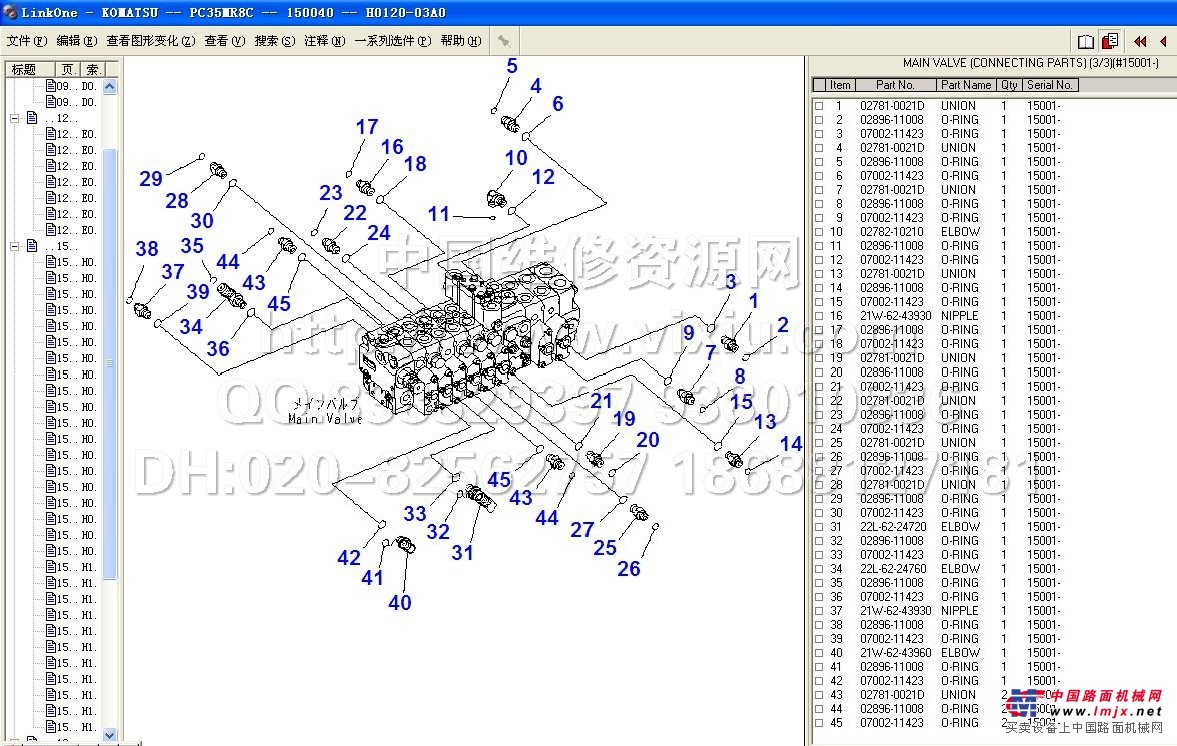Click callout number 38 in diagram
Screen dimensions: 1177x746
tap(147, 248)
